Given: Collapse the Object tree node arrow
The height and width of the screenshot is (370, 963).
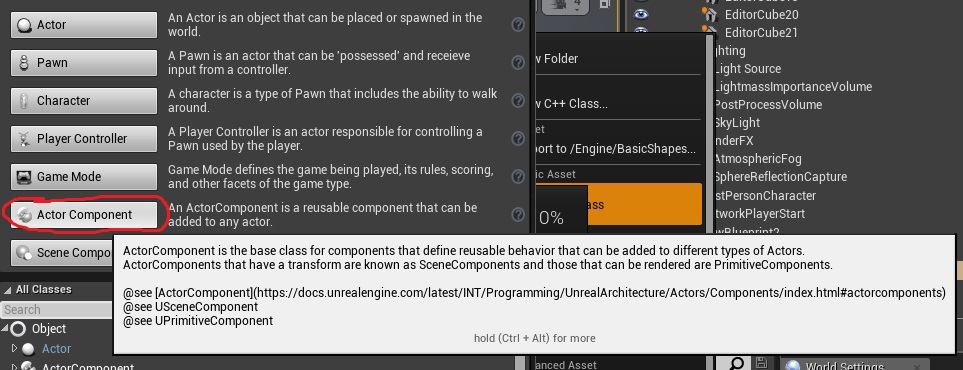Looking at the screenshot, I should click(x=4, y=329).
